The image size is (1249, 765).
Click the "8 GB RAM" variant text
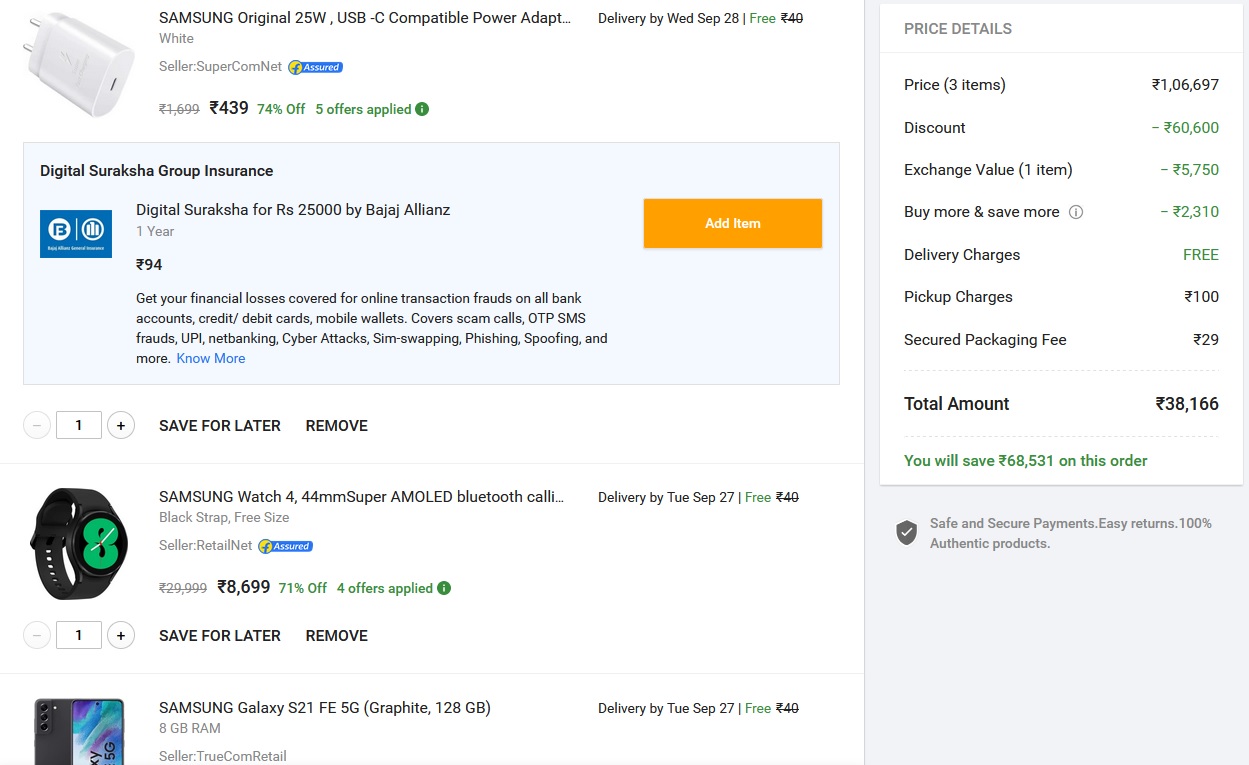click(190, 729)
